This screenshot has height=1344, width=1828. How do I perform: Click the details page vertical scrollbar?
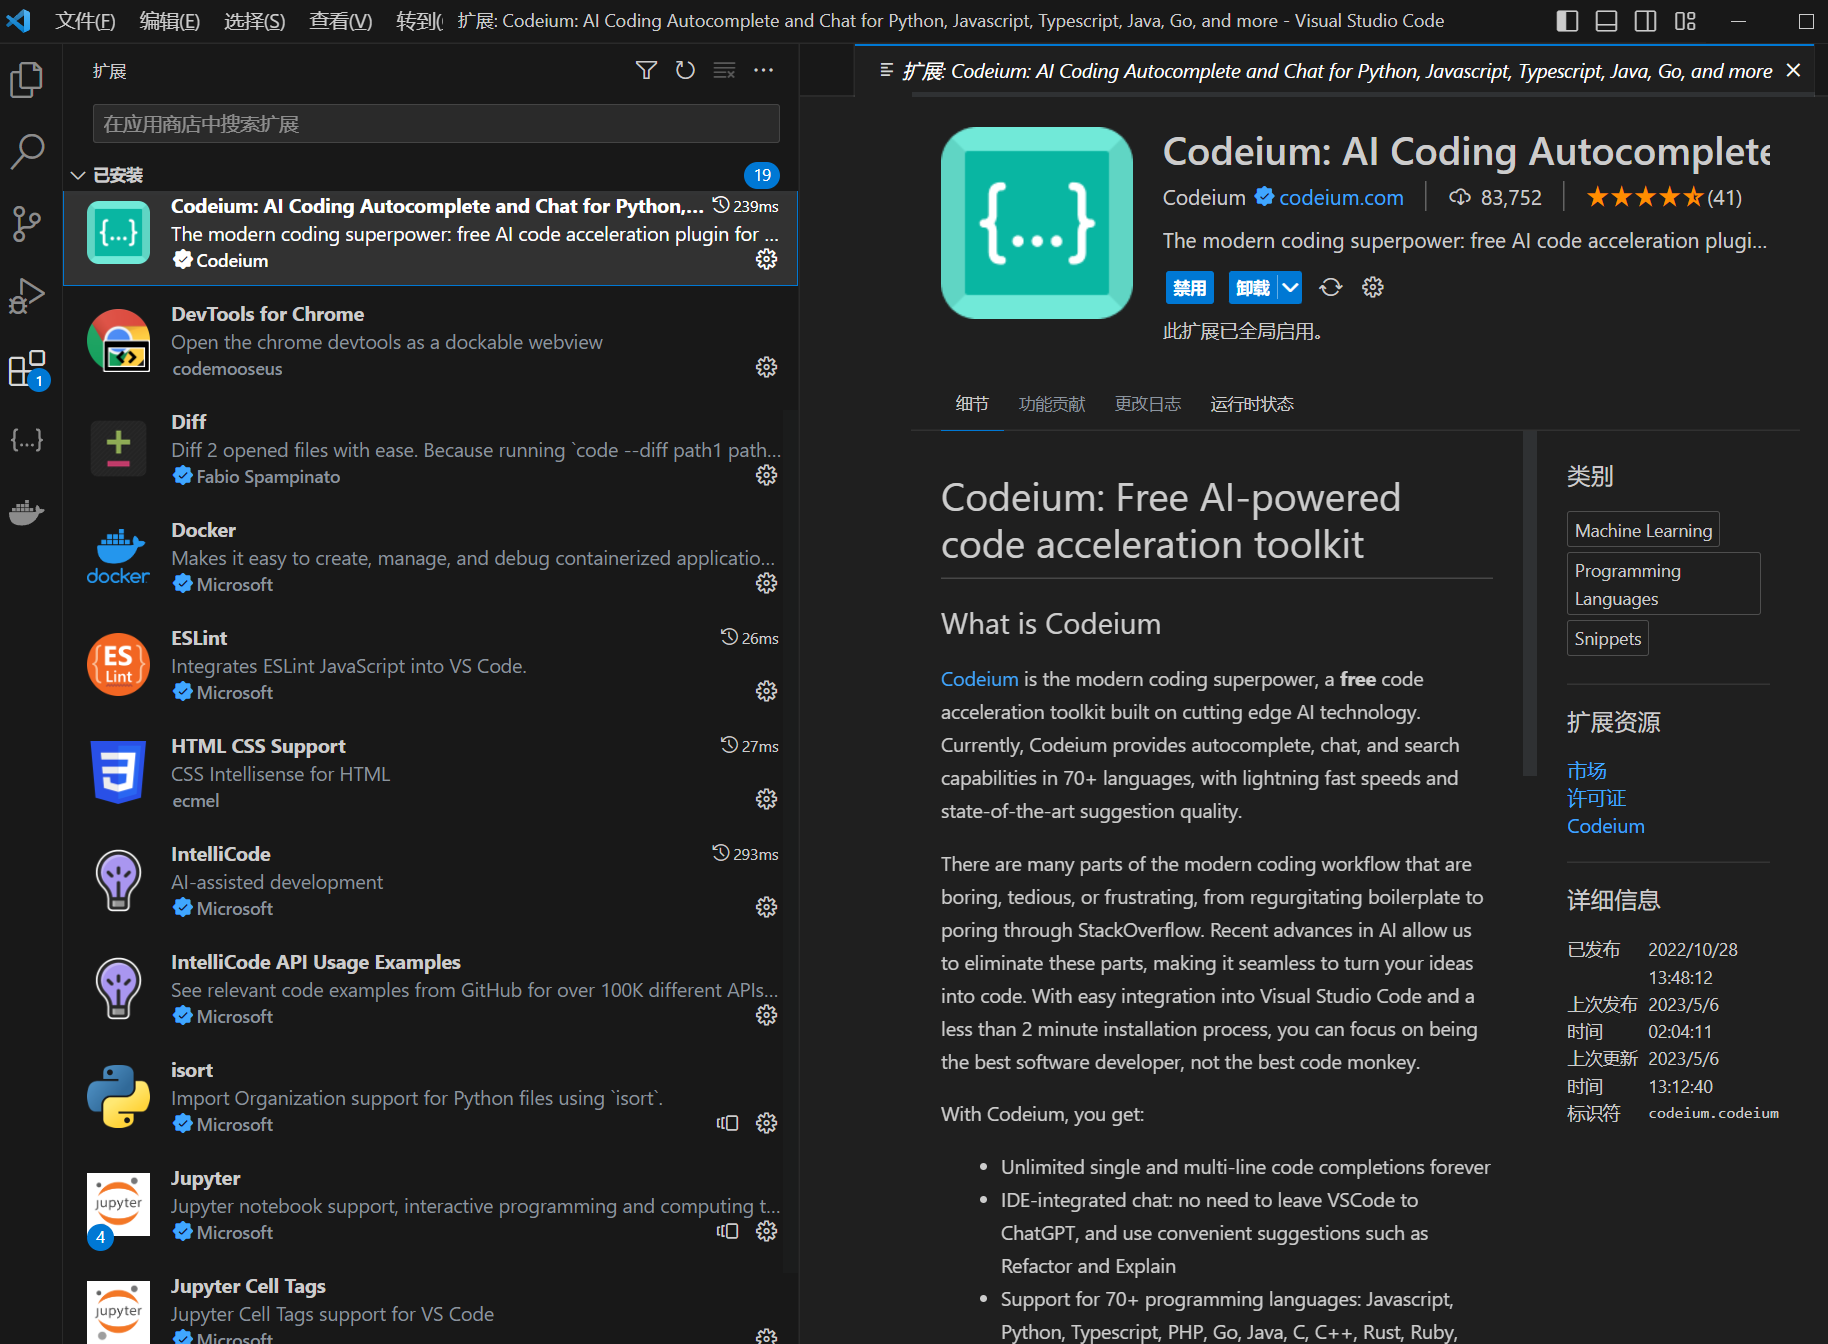pyautogui.click(x=1529, y=603)
